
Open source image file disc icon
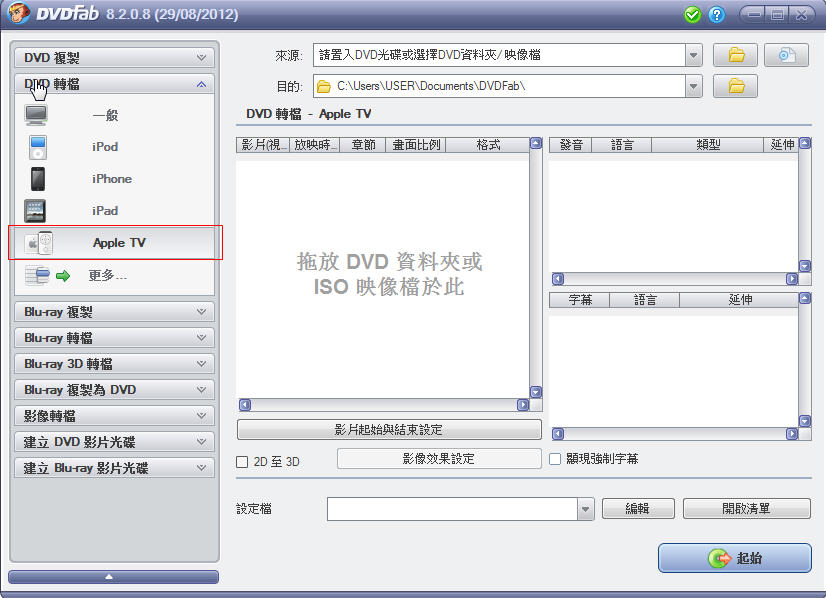coord(786,55)
